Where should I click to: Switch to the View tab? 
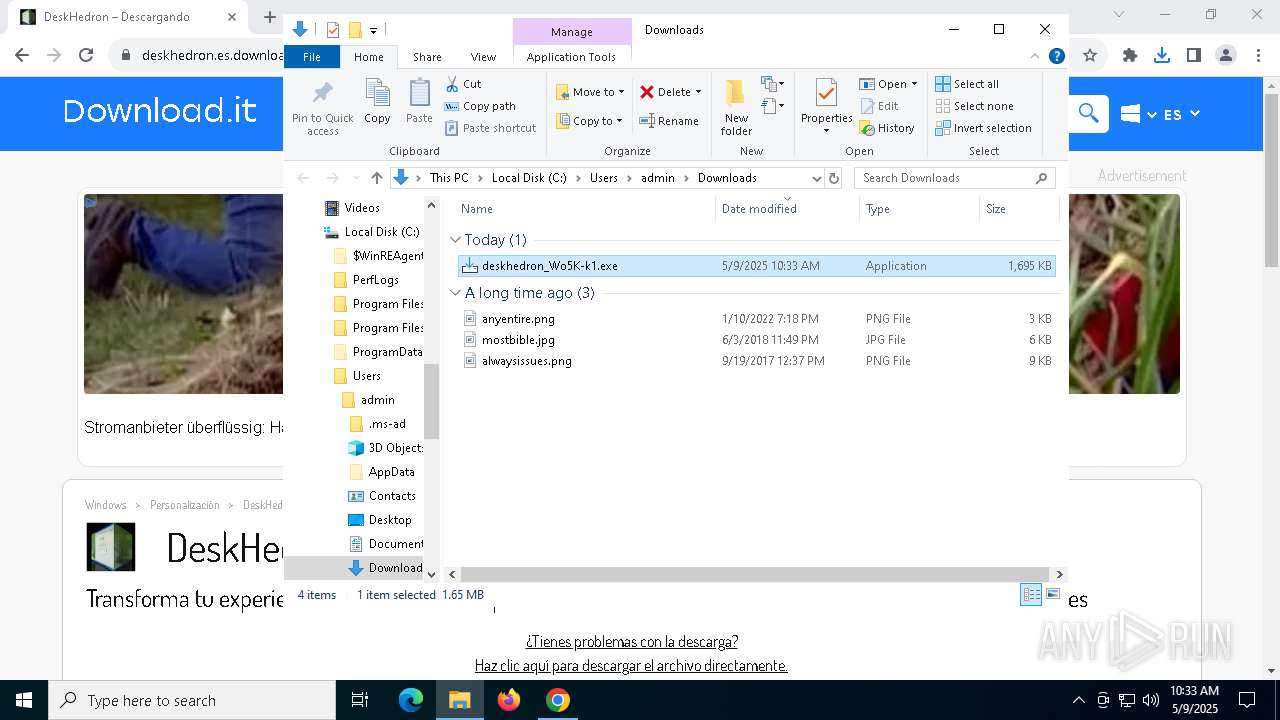click(483, 57)
